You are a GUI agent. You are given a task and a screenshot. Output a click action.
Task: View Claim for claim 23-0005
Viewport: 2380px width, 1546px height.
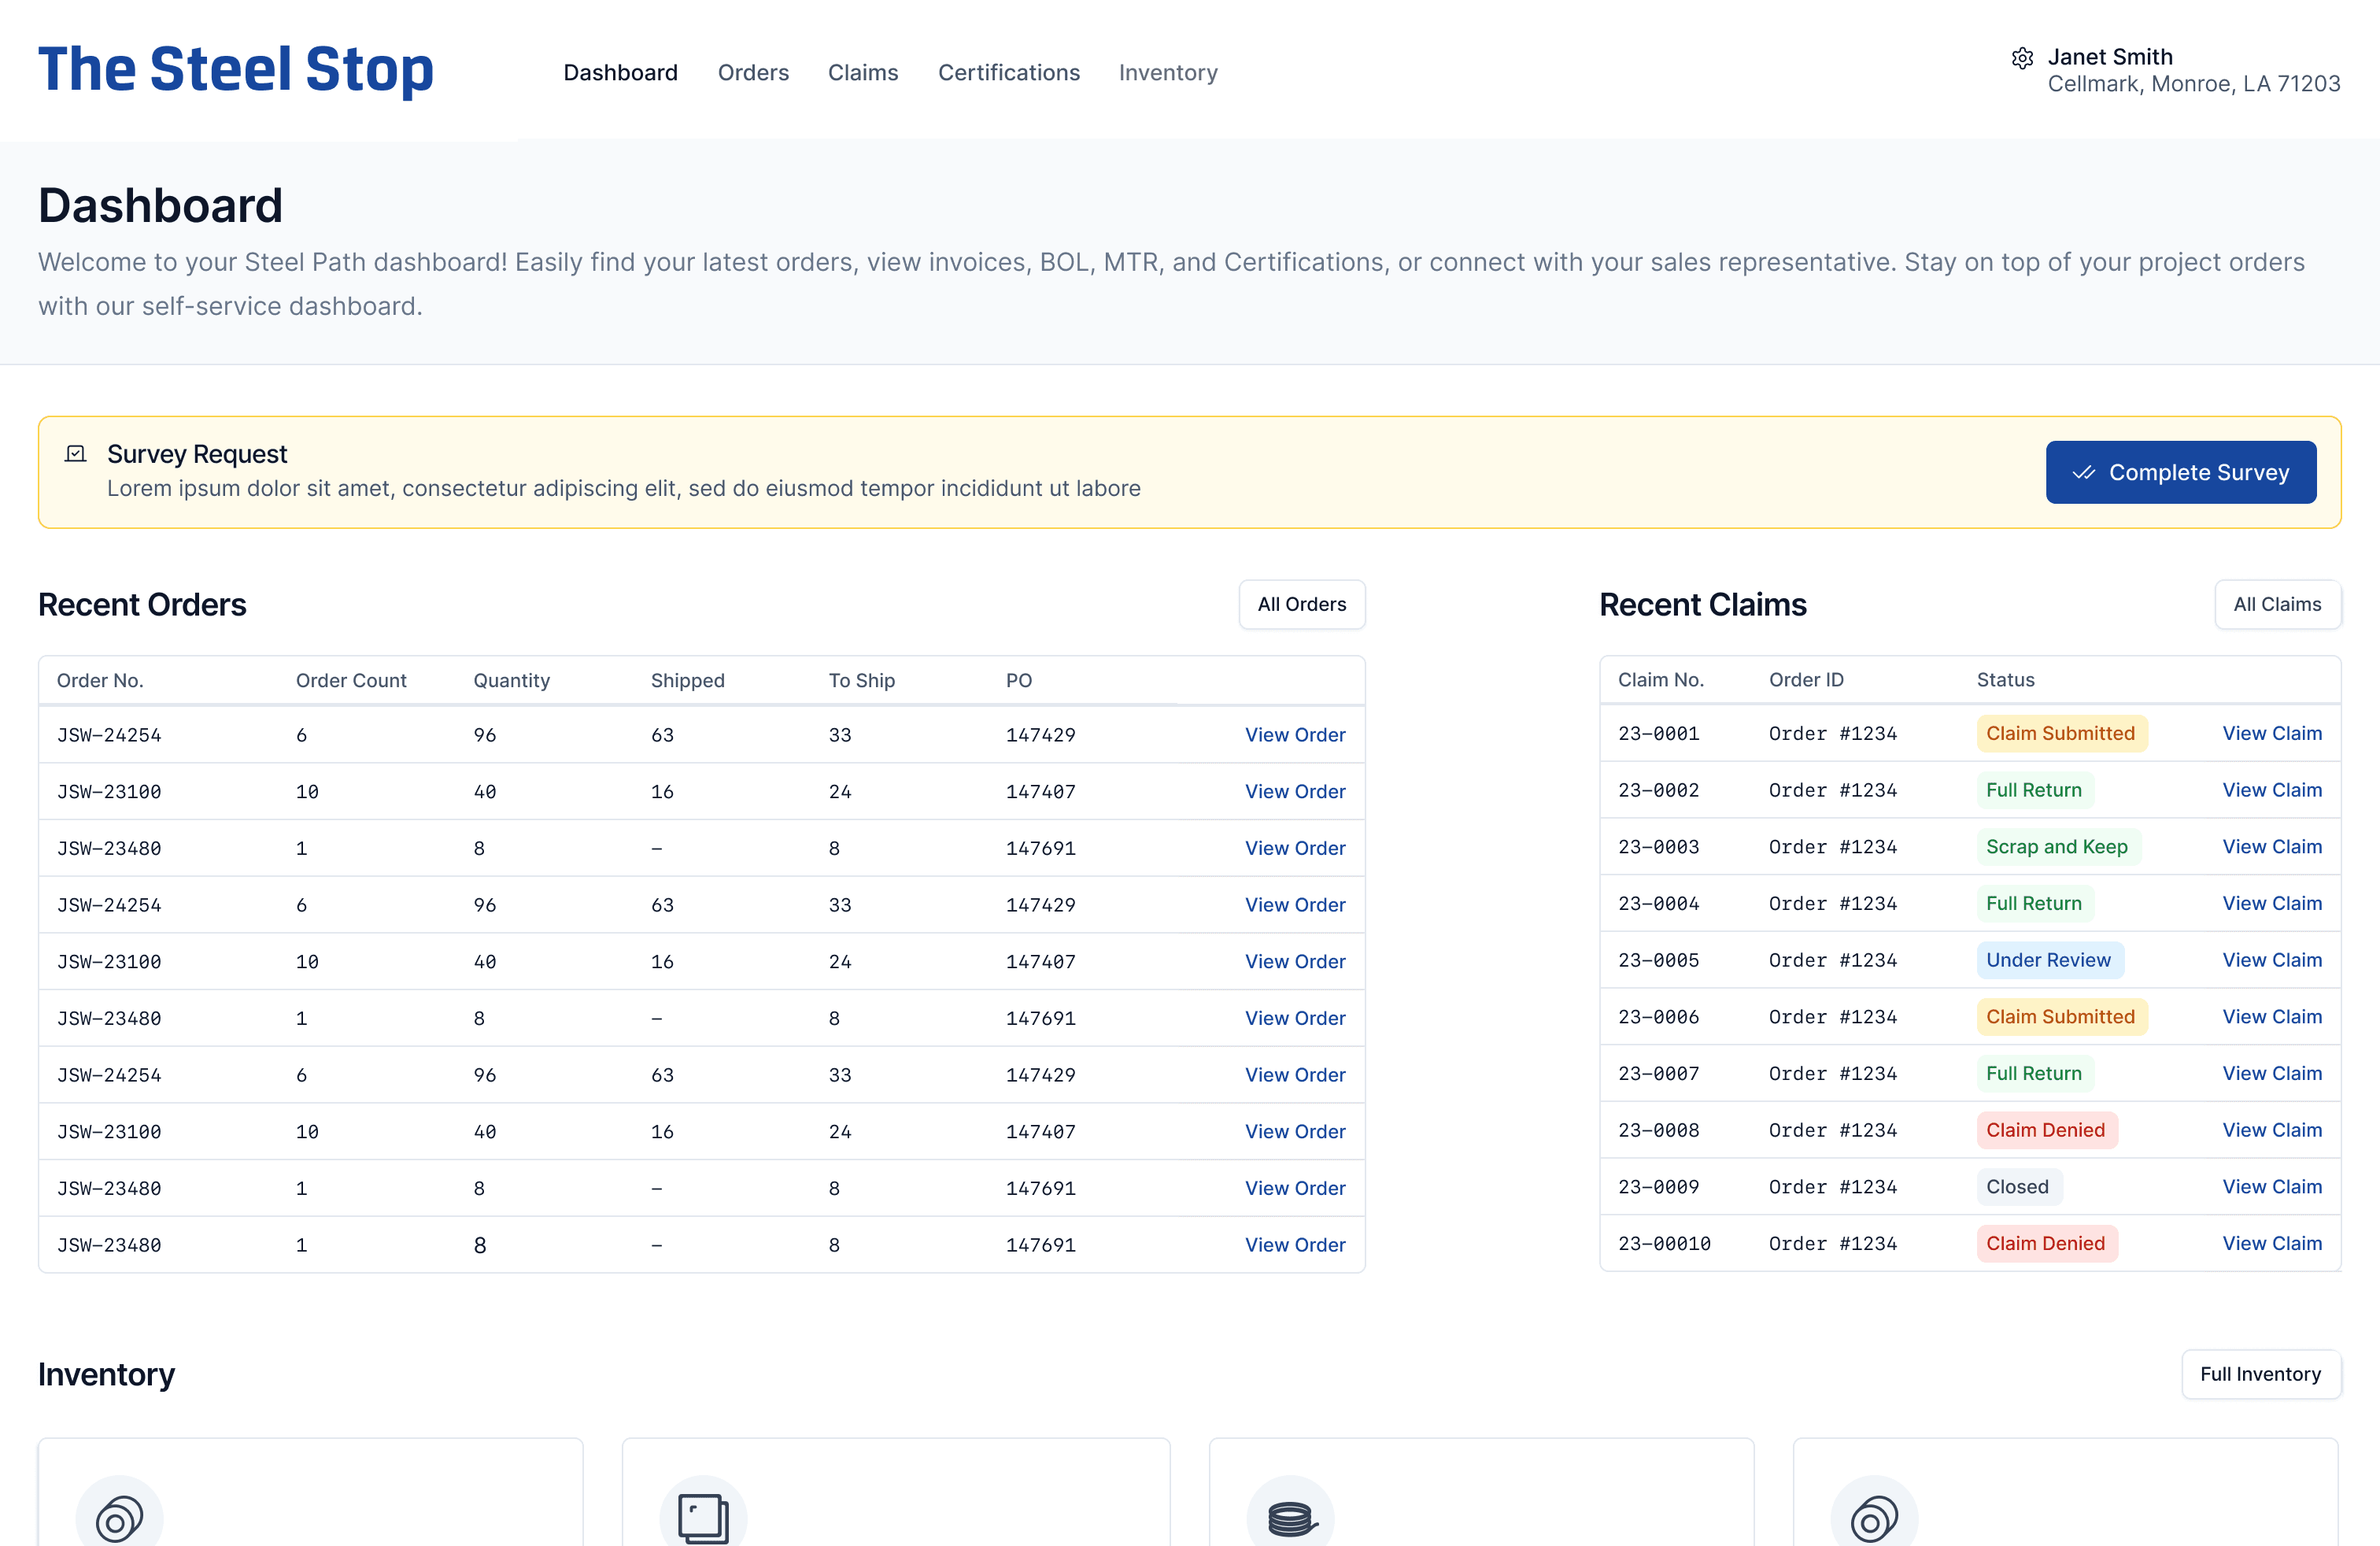tap(2272, 960)
